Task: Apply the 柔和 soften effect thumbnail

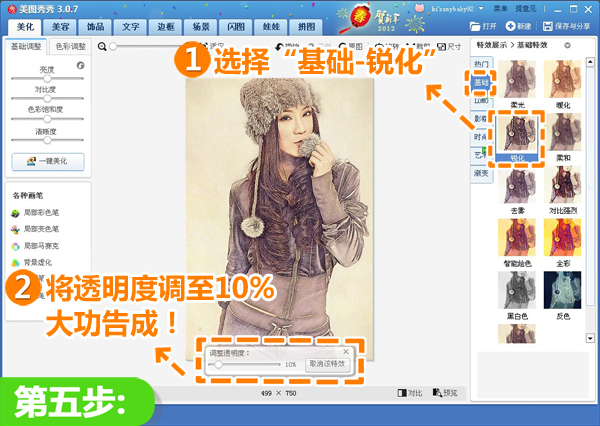Action: (x=562, y=132)
